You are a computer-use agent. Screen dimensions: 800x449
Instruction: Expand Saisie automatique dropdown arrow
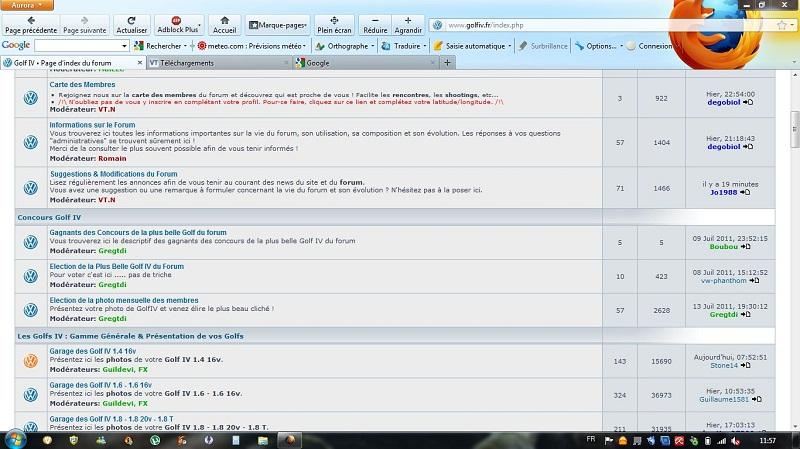click(x=509, y=46)
